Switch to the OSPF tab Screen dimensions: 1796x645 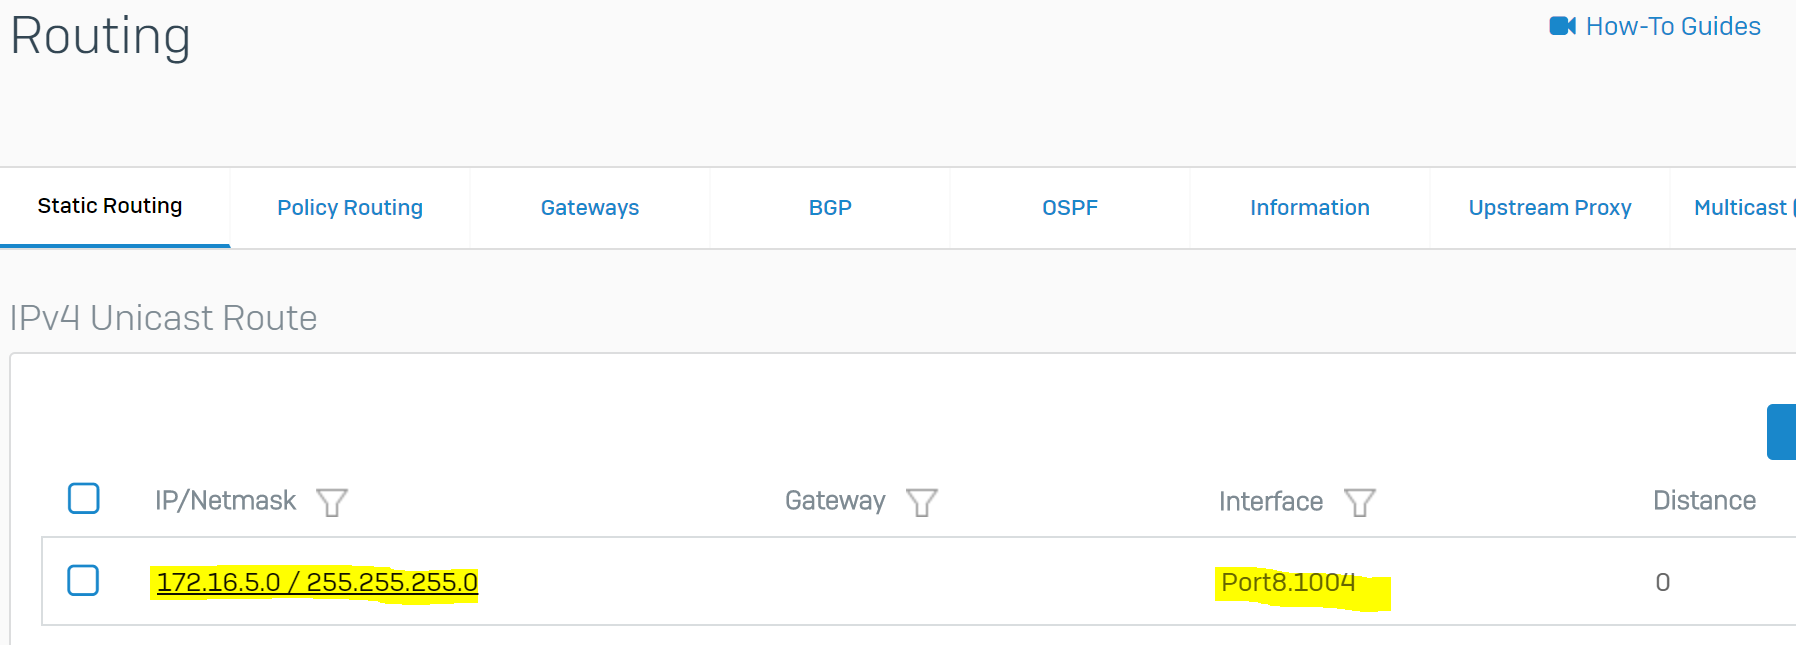(x=1070, y=208)
